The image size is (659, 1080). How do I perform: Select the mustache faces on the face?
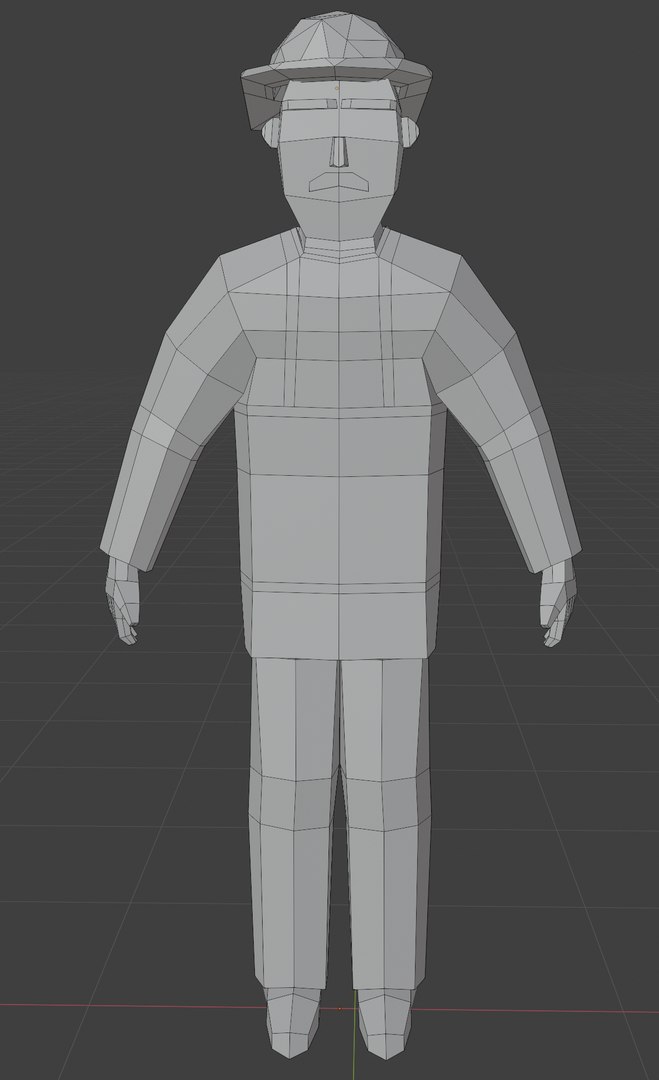pyautogui.click(x=338, y=182)
